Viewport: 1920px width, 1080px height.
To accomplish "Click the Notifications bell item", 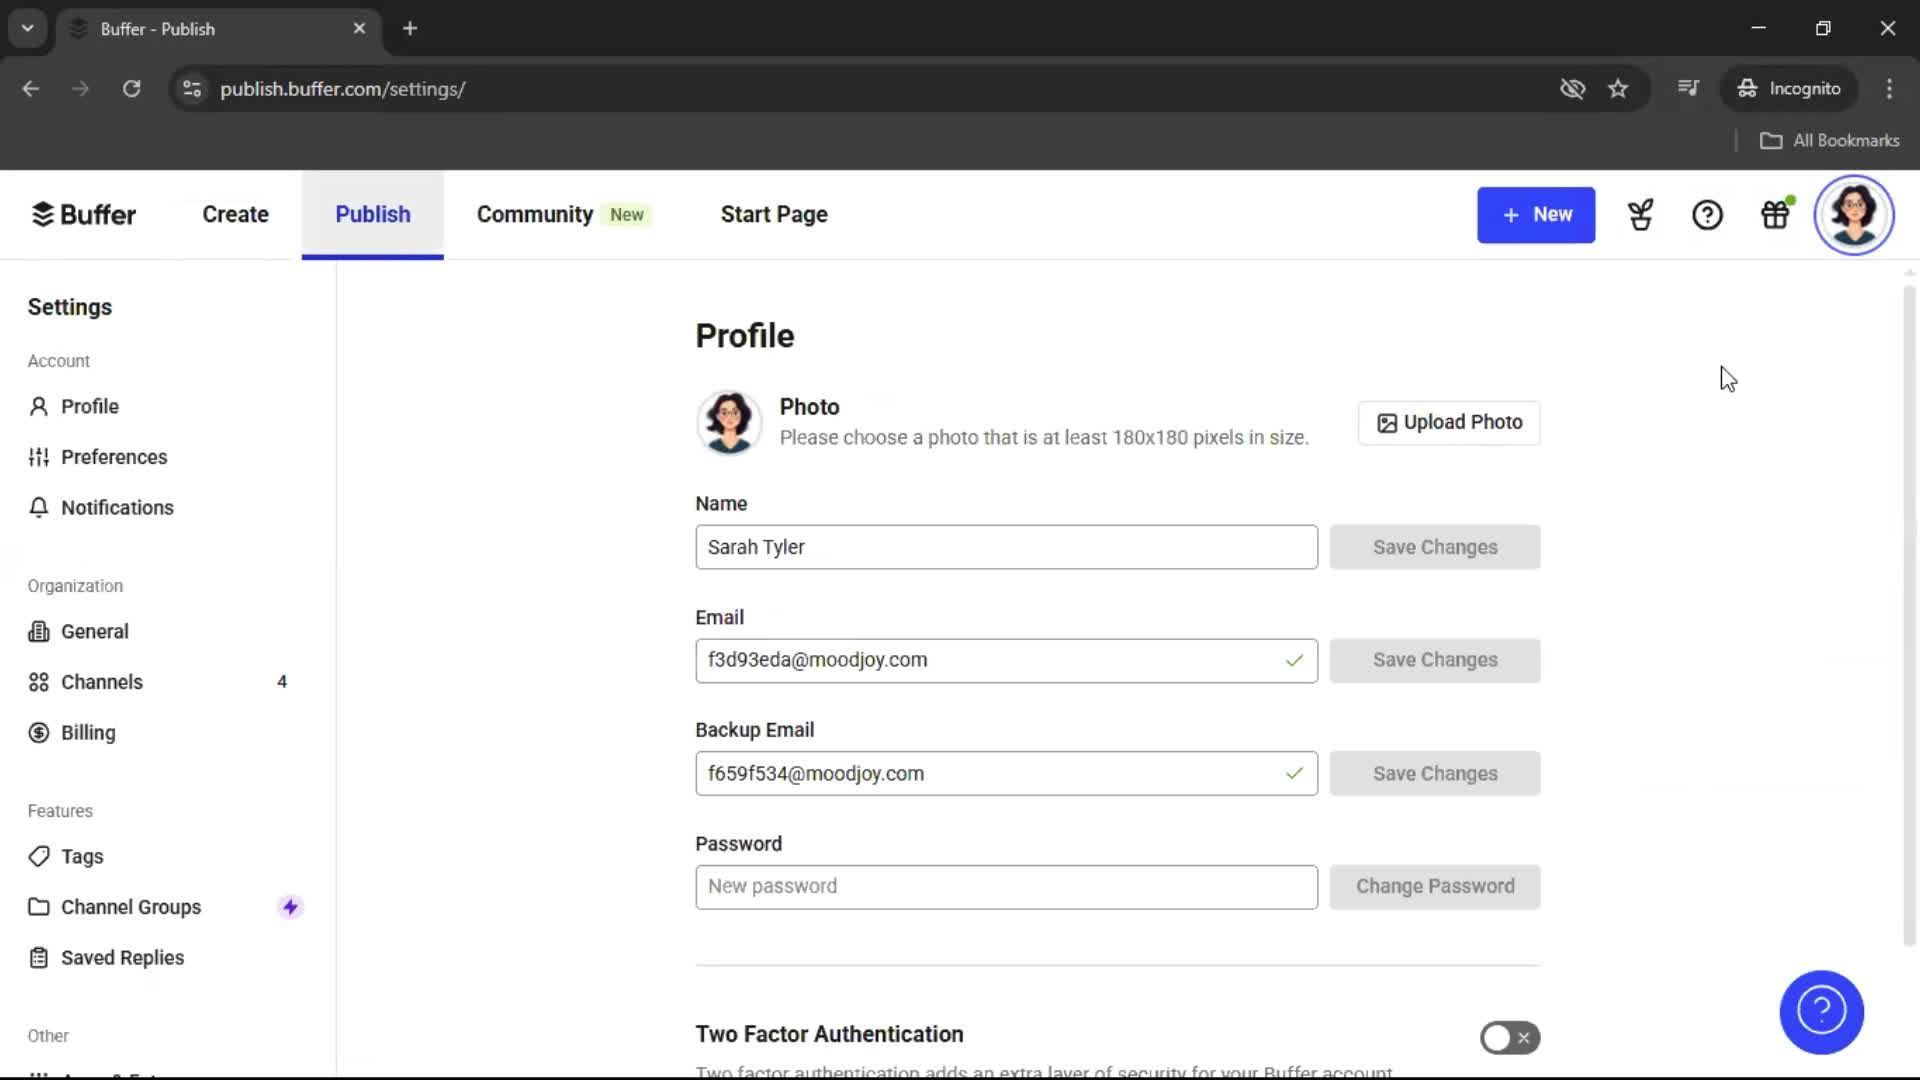I will tap(117, 508).
